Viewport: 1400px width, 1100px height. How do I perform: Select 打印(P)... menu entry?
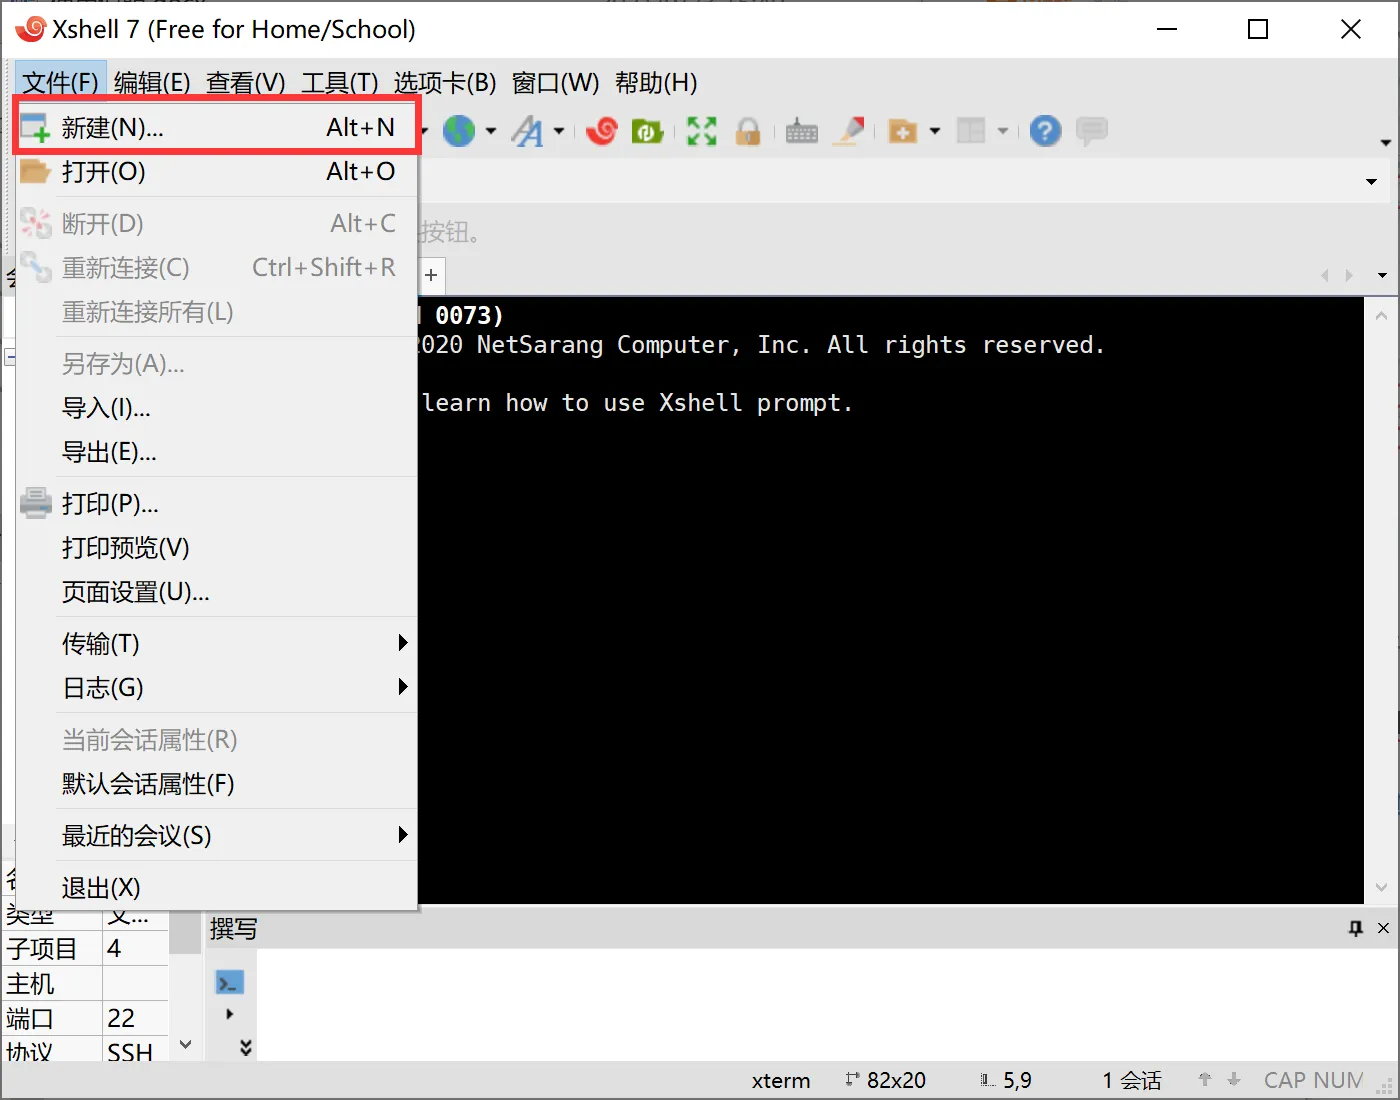point(217,503)
